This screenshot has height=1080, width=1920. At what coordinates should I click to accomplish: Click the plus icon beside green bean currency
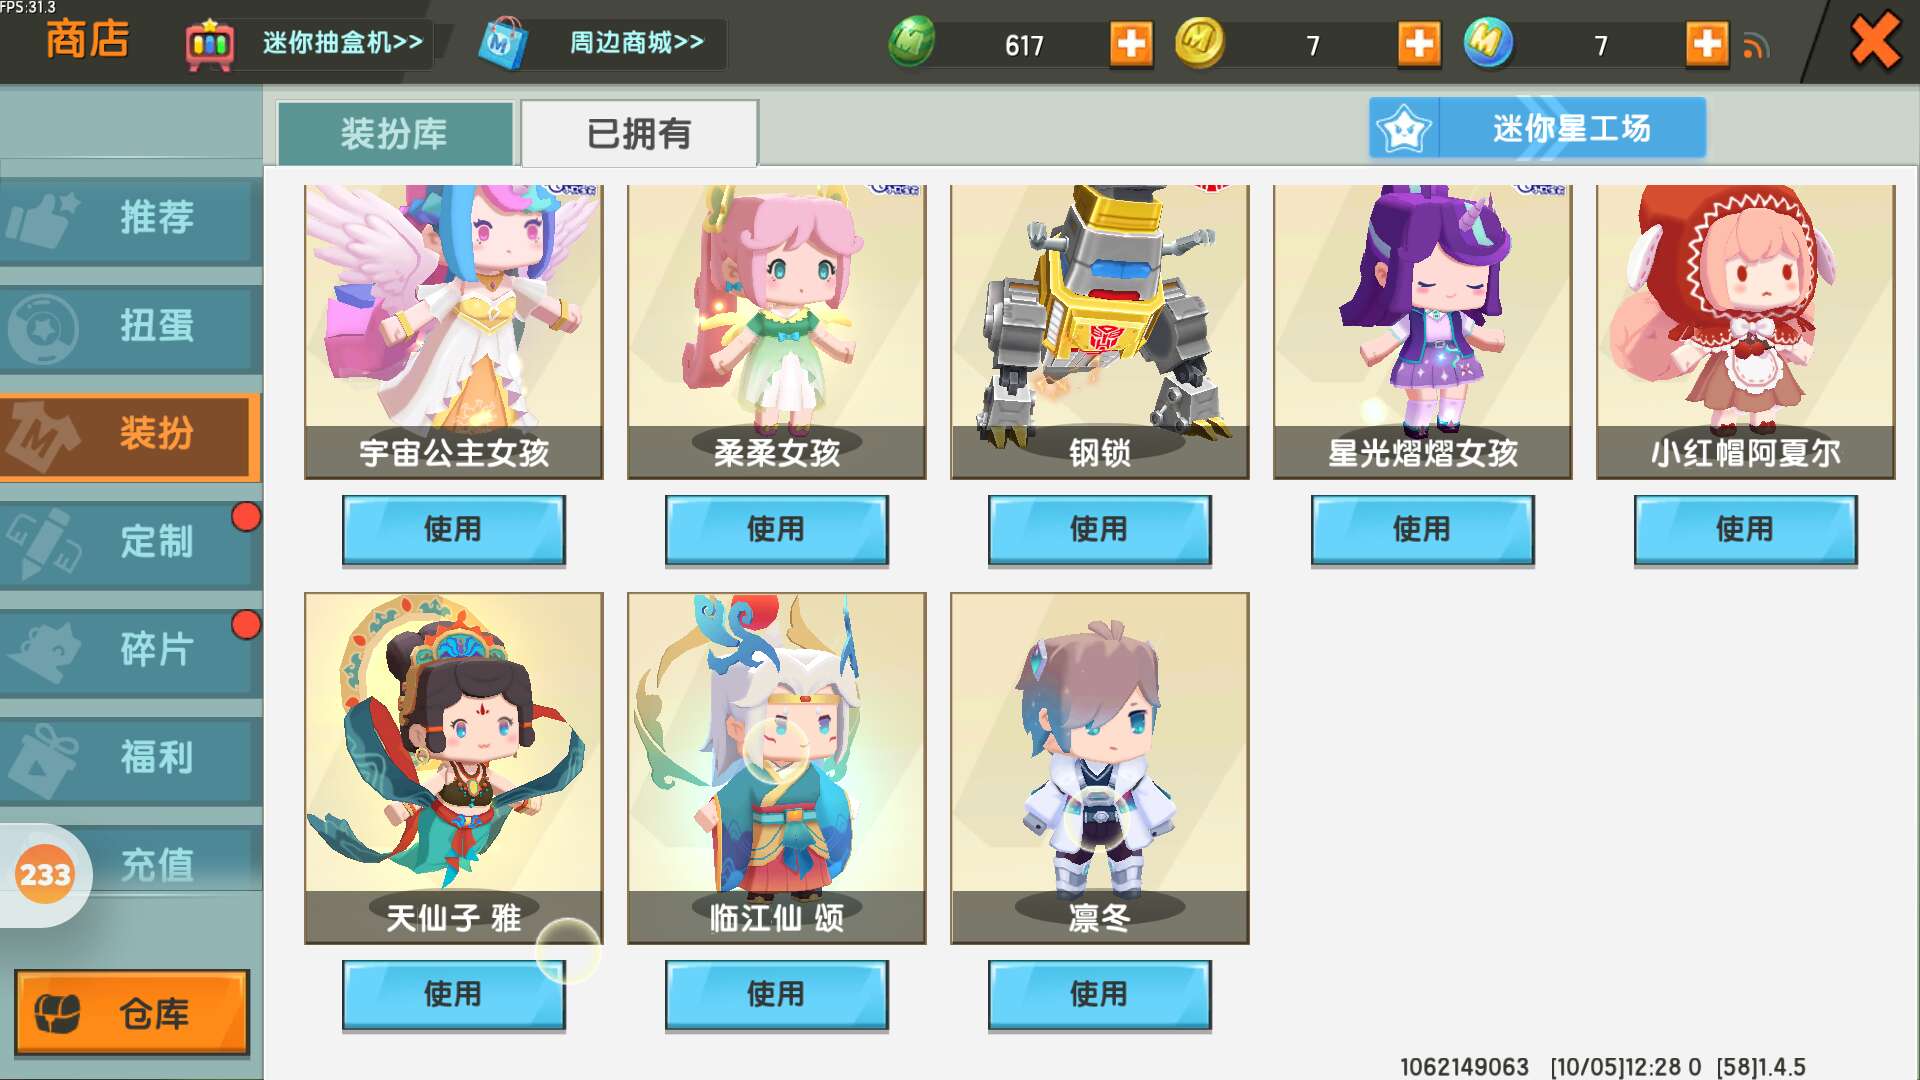[x=1131, y=44]
